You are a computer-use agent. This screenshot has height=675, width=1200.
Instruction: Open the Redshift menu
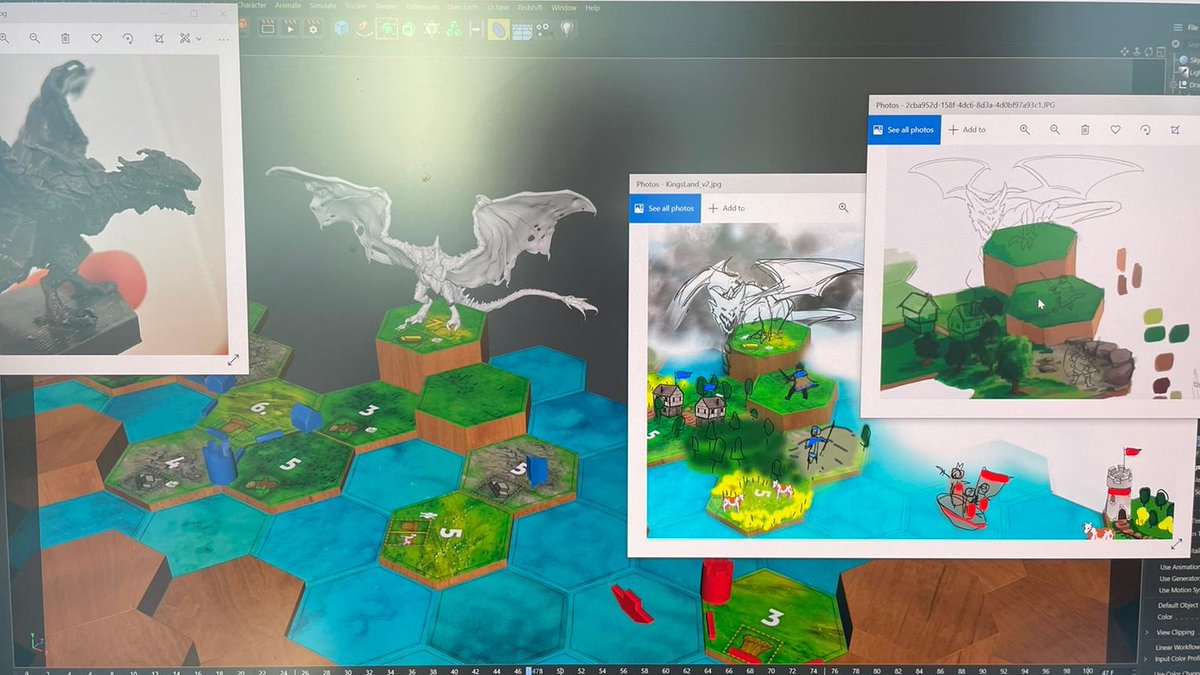[531, 7]
